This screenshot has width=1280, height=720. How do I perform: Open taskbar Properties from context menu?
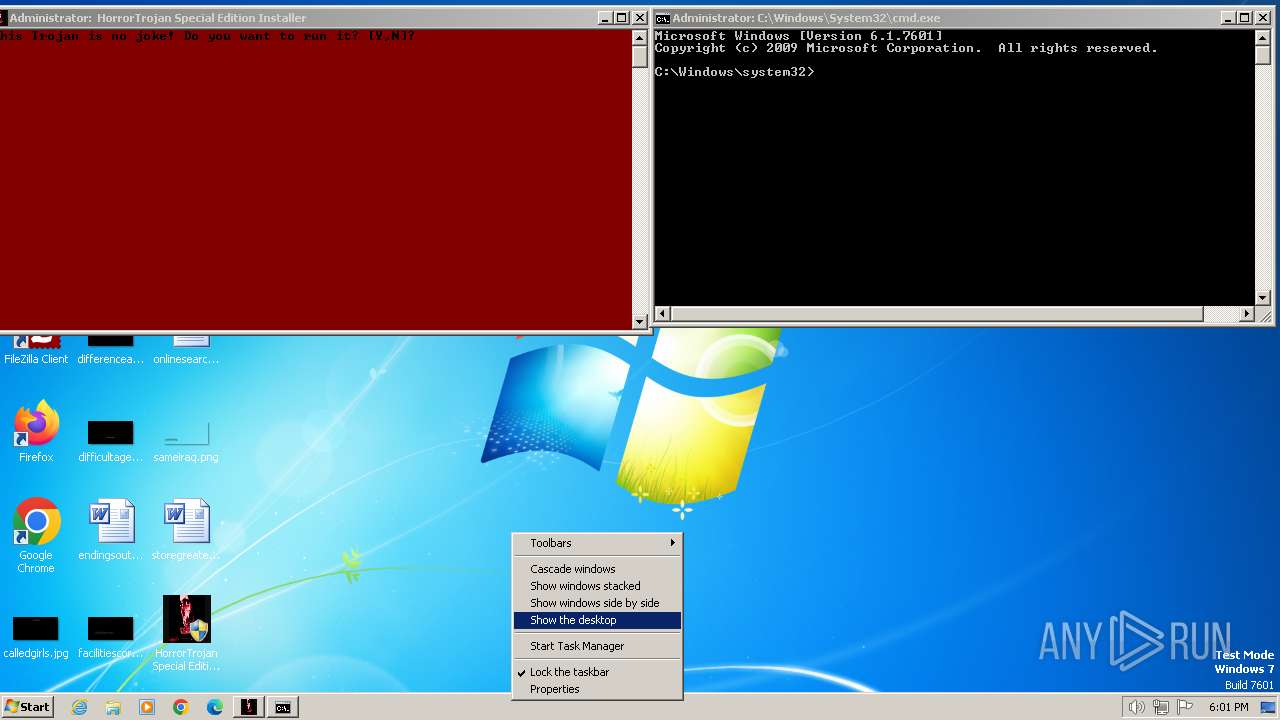(x=597, y=689)
